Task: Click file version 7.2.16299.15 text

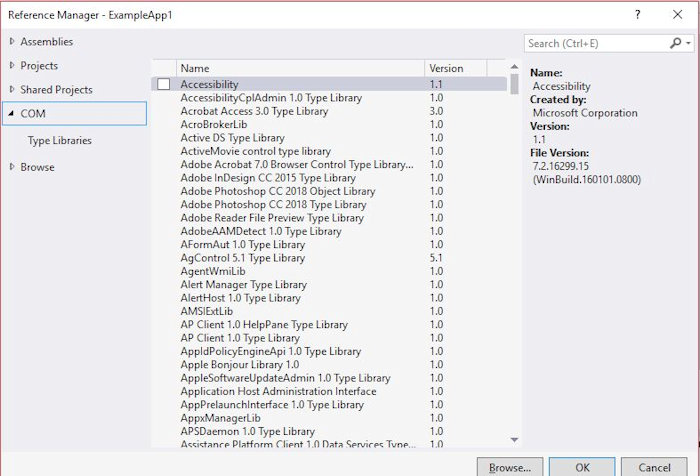Action: (561, 166)
